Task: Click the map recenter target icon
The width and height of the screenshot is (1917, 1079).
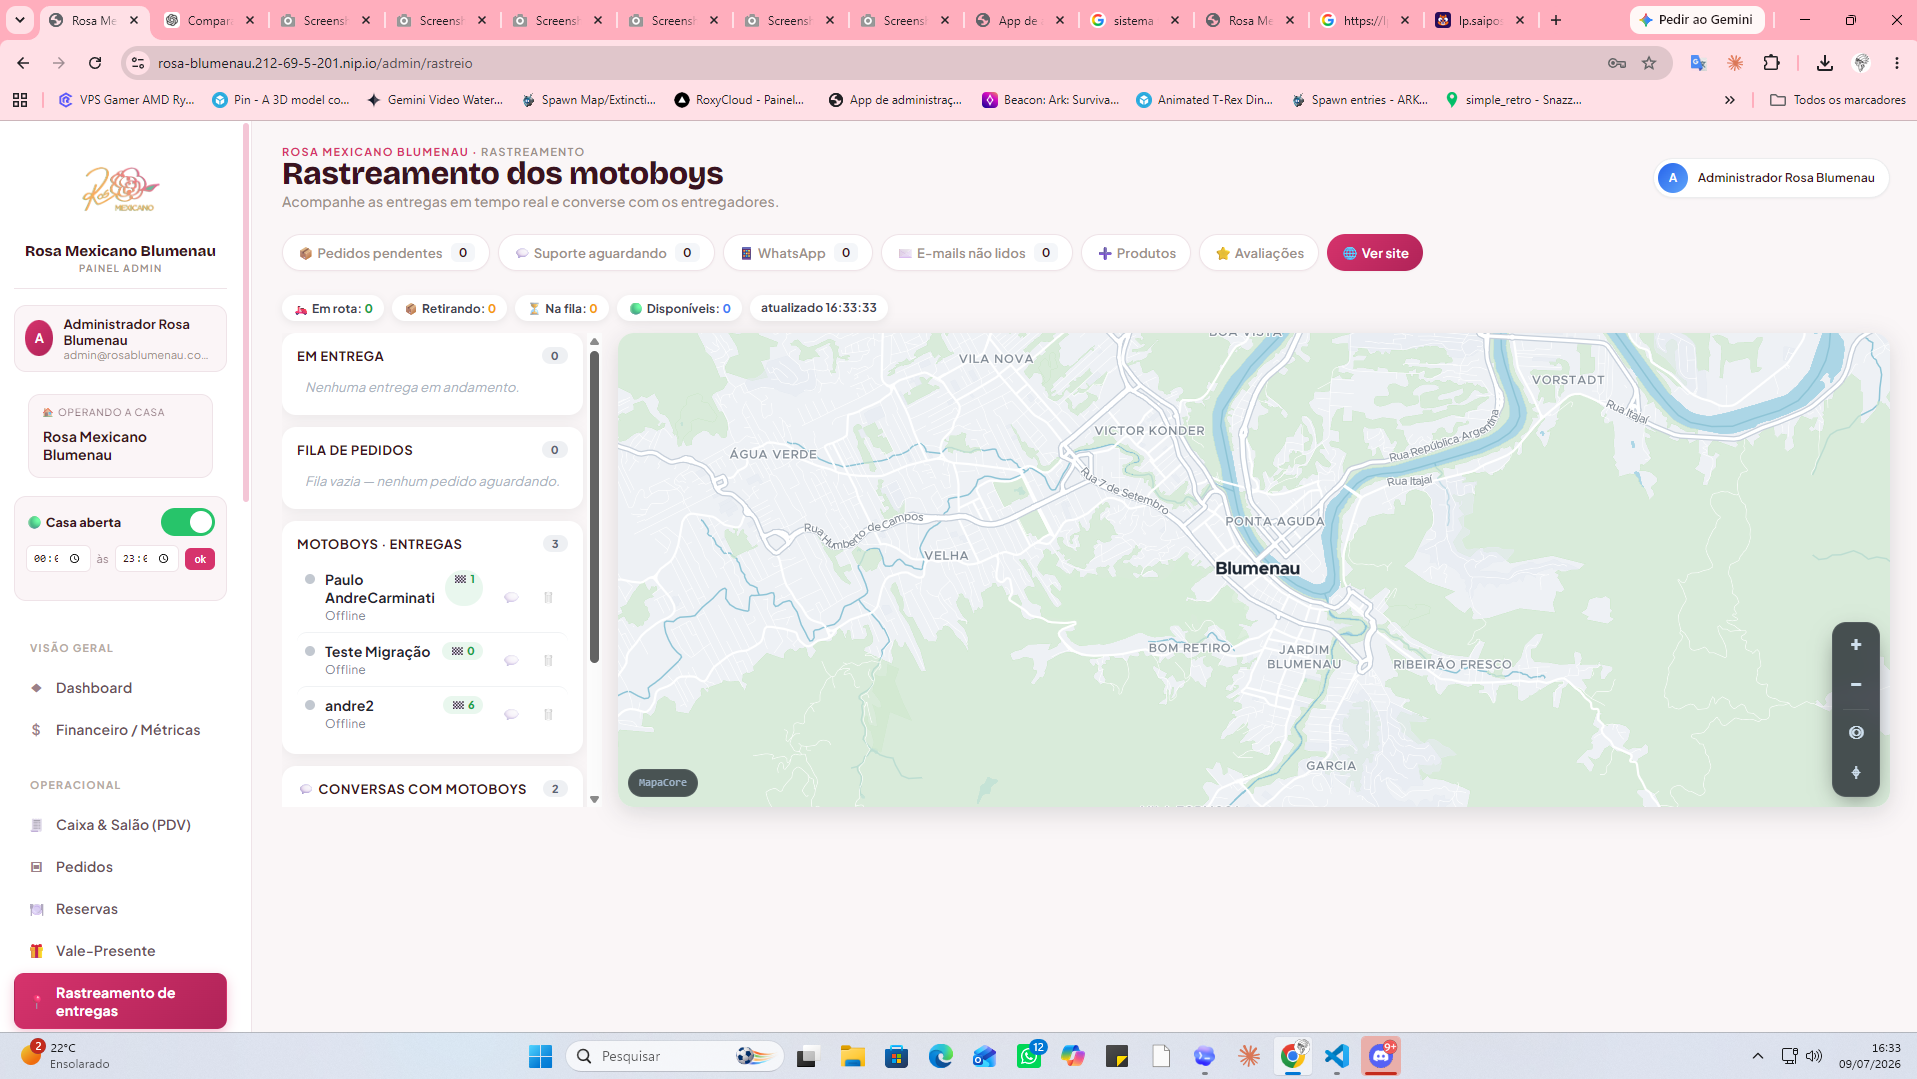Action: coord(1855,733)
